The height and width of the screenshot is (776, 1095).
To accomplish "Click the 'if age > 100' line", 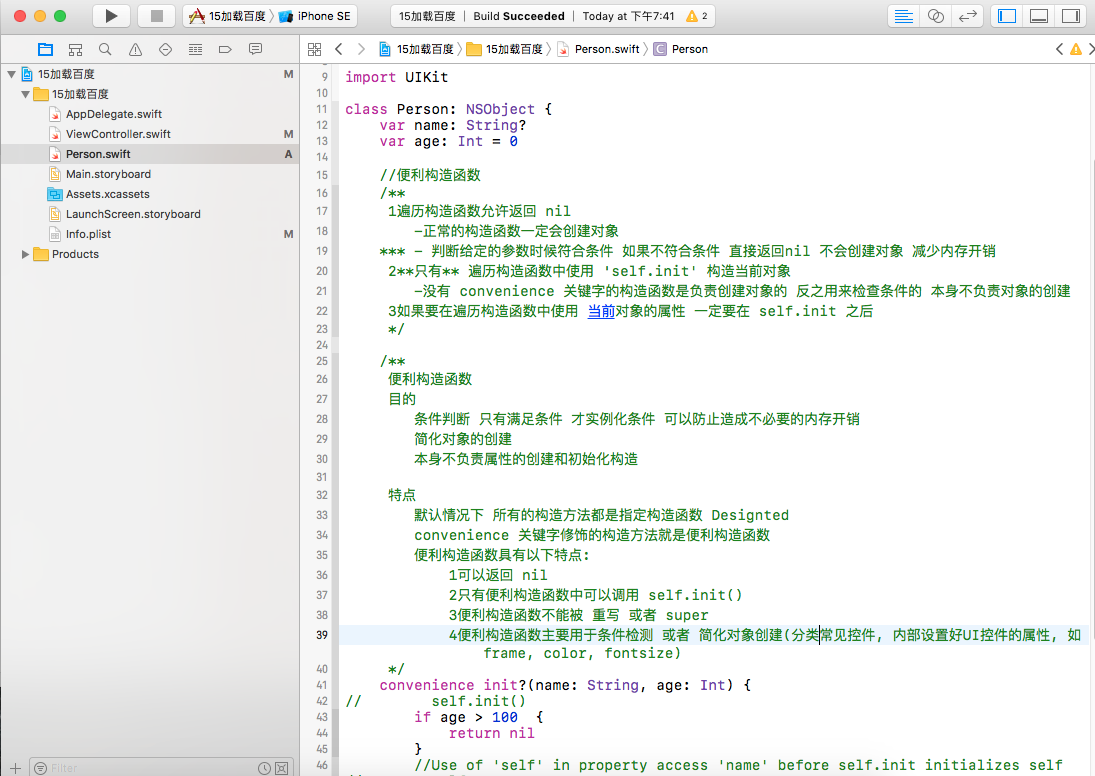I will pyautogui.click(x=478, y=717).
